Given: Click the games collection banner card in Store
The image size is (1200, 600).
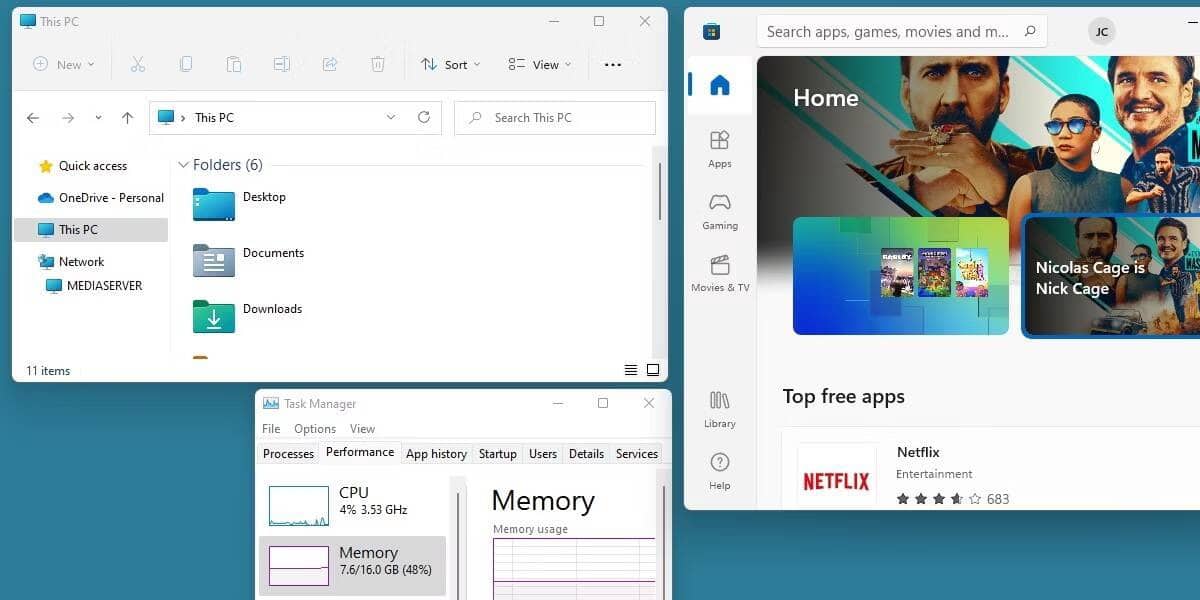Looking at the screenshot, I should tap(901, 276).
